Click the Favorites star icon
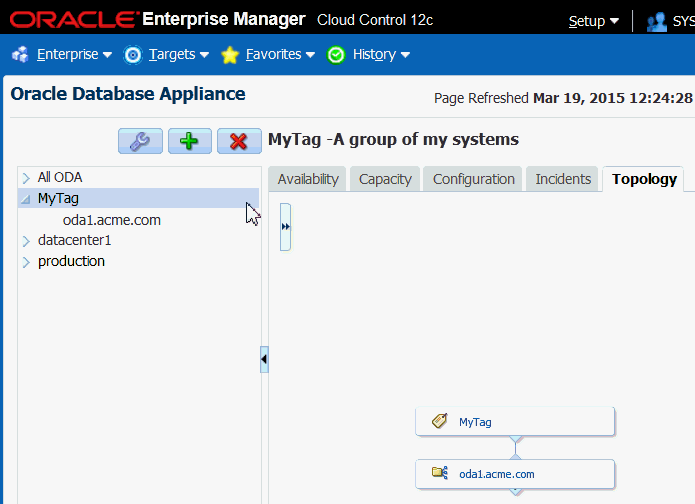 tap(230, 55)
